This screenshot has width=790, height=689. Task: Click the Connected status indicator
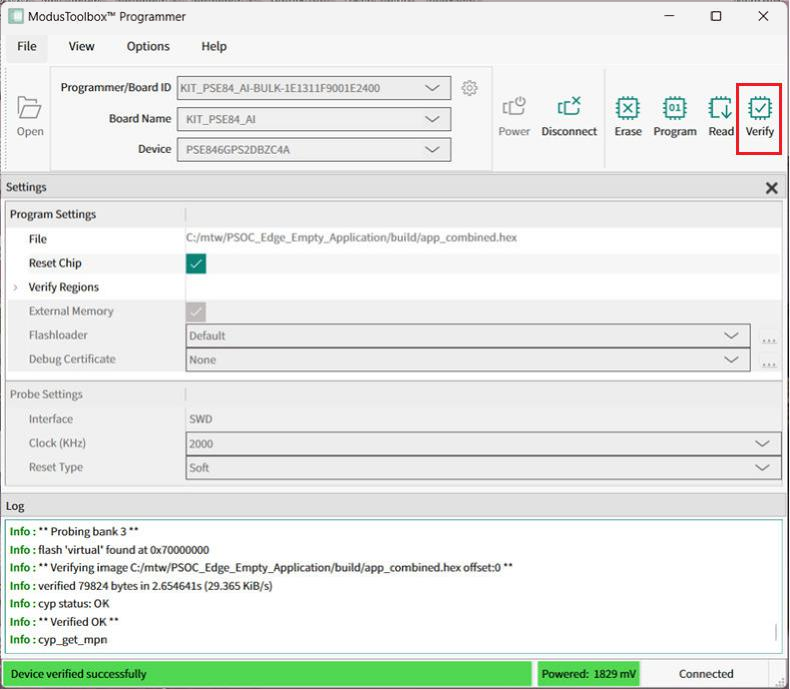tap(705, 674)
